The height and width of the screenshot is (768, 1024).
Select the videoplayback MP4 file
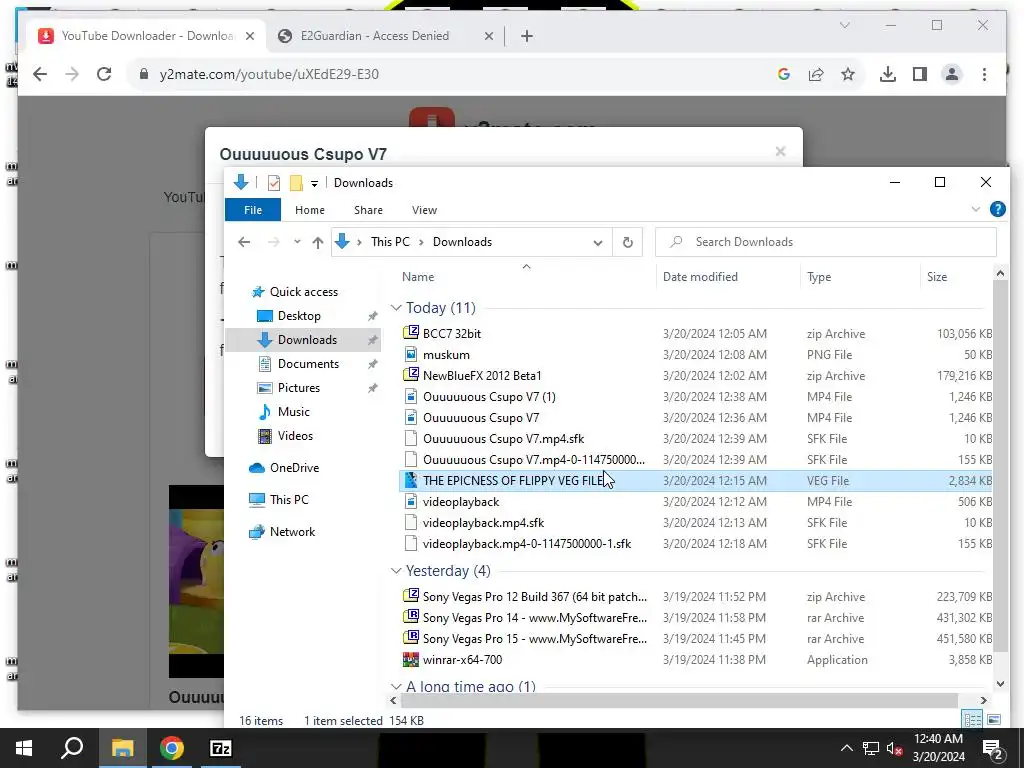click(460, 502)
